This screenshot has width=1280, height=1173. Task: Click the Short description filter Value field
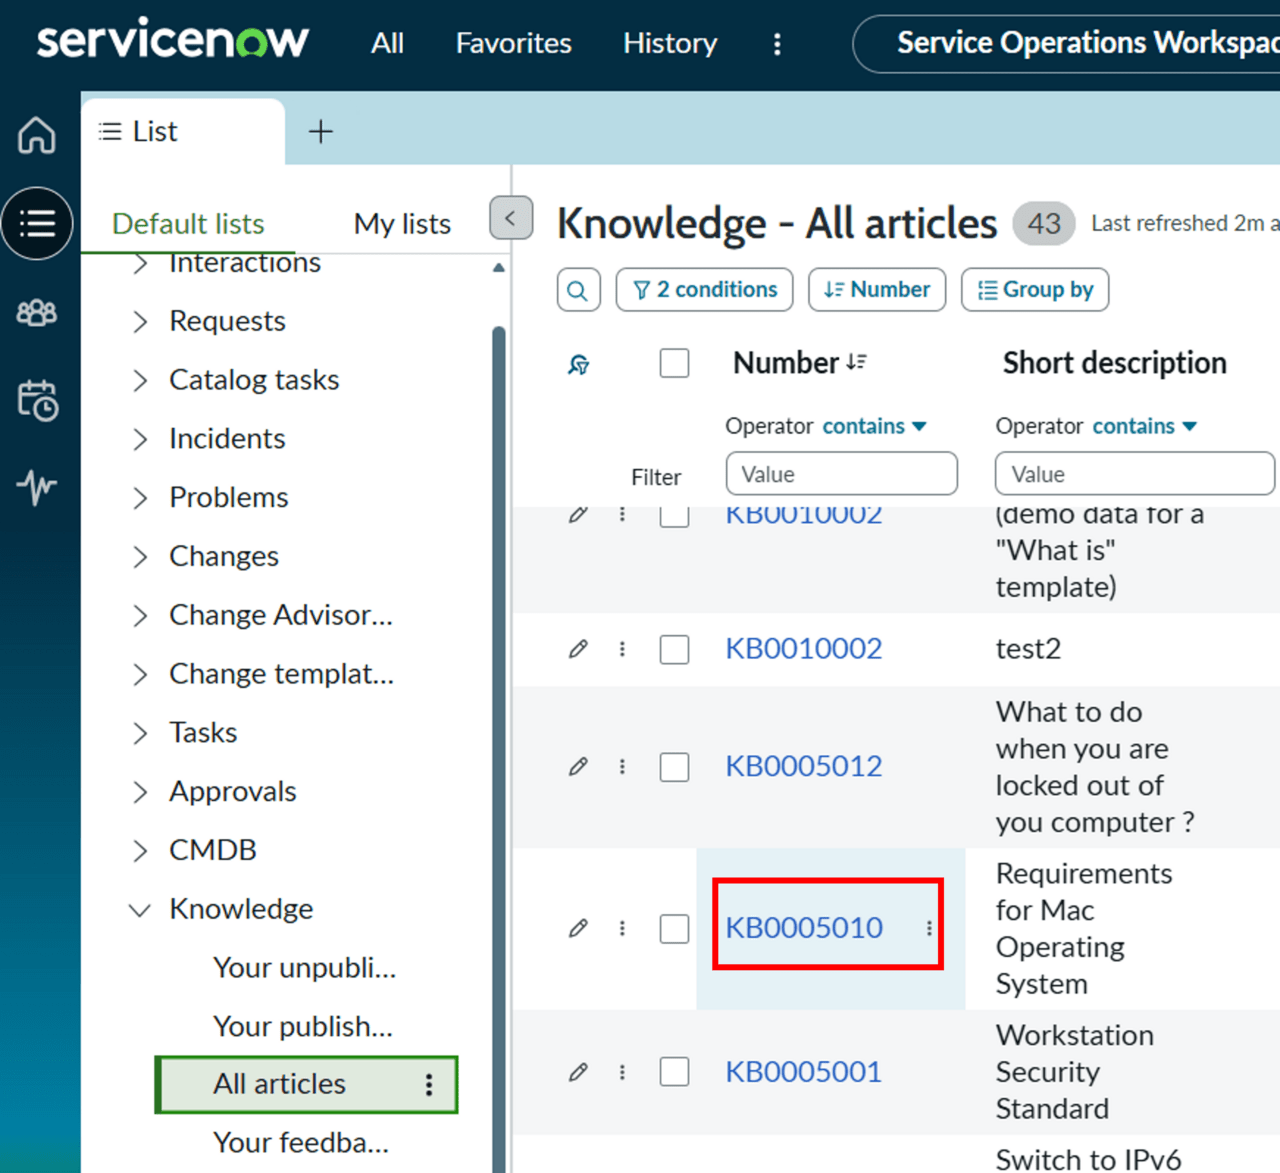(x=1134, y=474)
